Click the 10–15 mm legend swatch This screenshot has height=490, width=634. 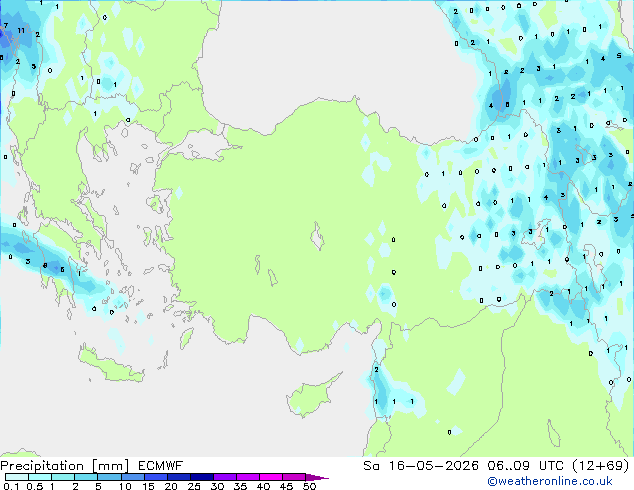point(132,477)
